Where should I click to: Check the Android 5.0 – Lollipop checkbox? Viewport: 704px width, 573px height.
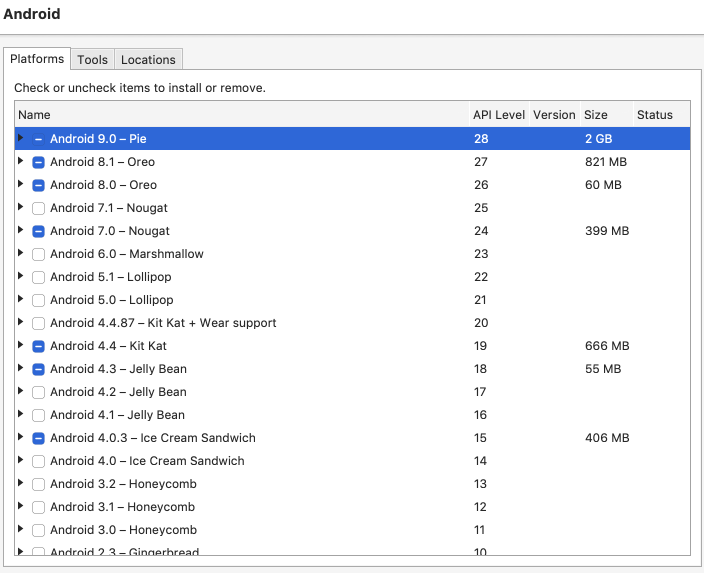(39, 300)
